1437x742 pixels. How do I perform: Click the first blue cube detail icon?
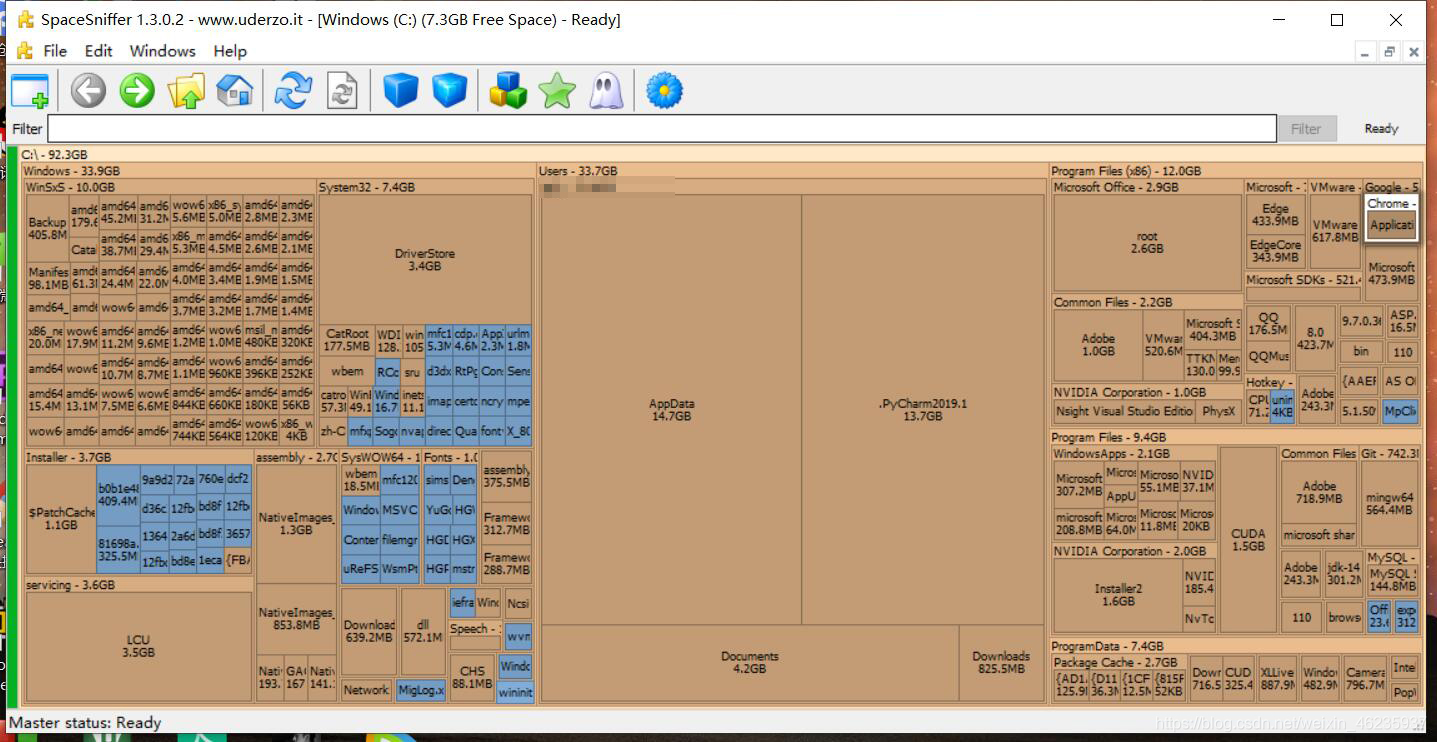(x=401, y=91)
